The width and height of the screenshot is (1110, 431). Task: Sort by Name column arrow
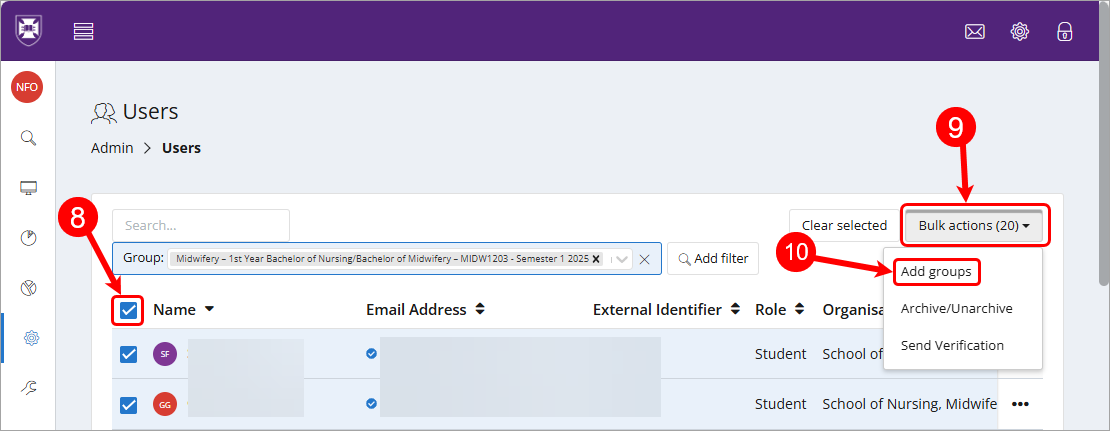click(209, 310)
